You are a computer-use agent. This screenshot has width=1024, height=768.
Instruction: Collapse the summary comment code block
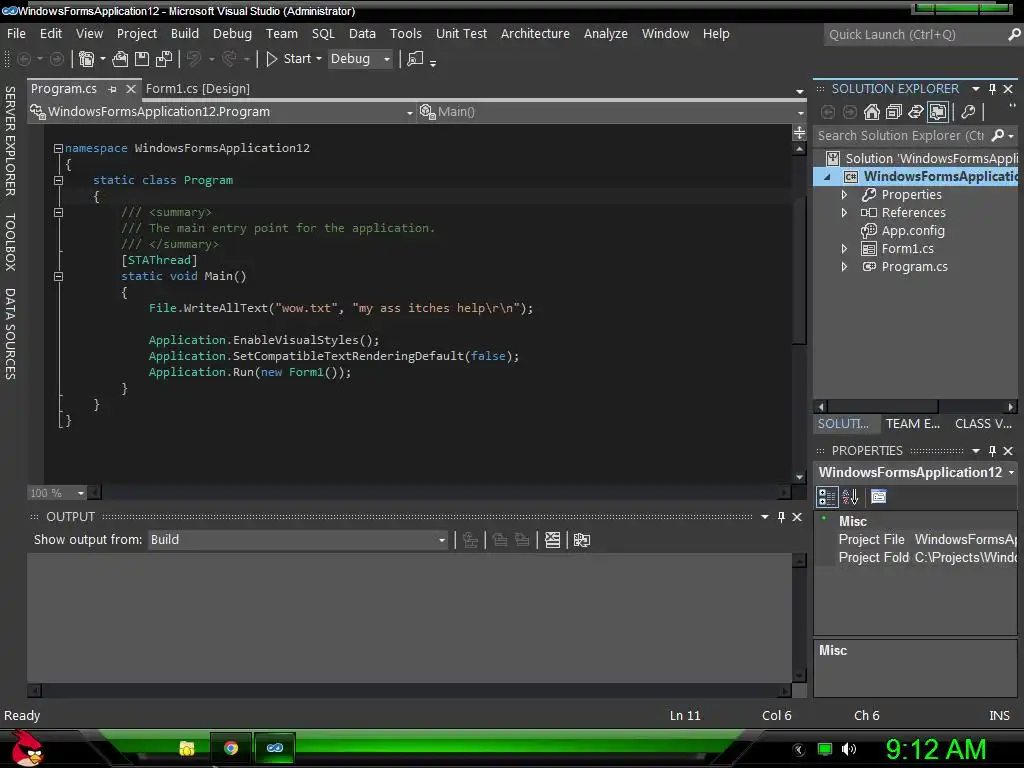click(58, 212)
